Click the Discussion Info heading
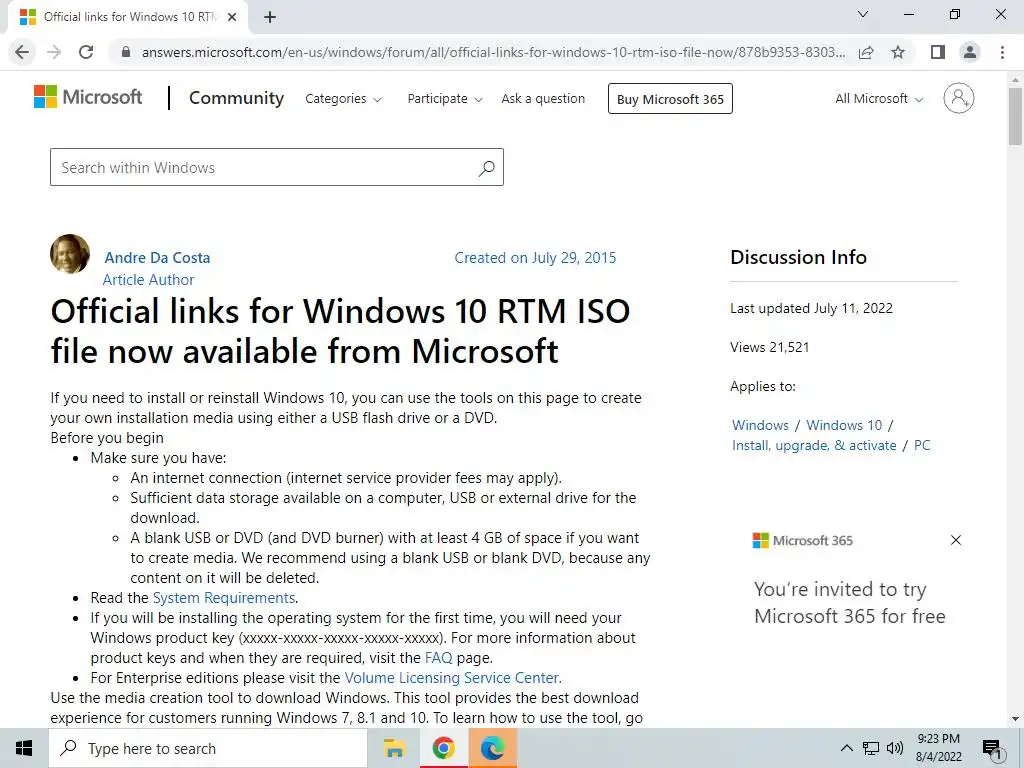 pos(798,257)
